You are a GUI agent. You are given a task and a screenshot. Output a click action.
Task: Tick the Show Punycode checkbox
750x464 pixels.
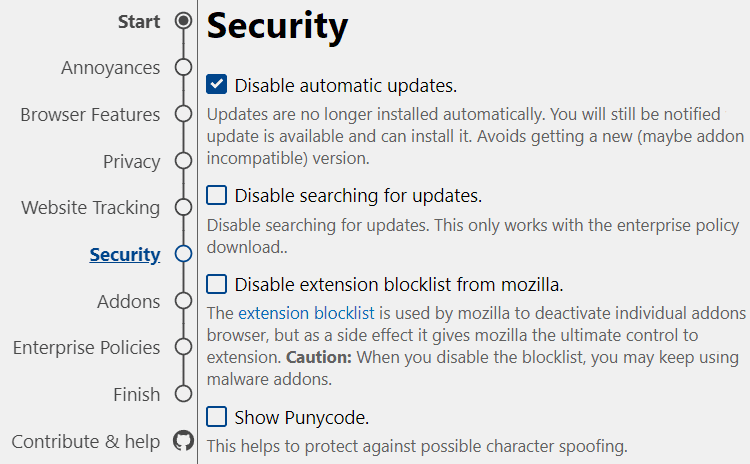point(217,417)
